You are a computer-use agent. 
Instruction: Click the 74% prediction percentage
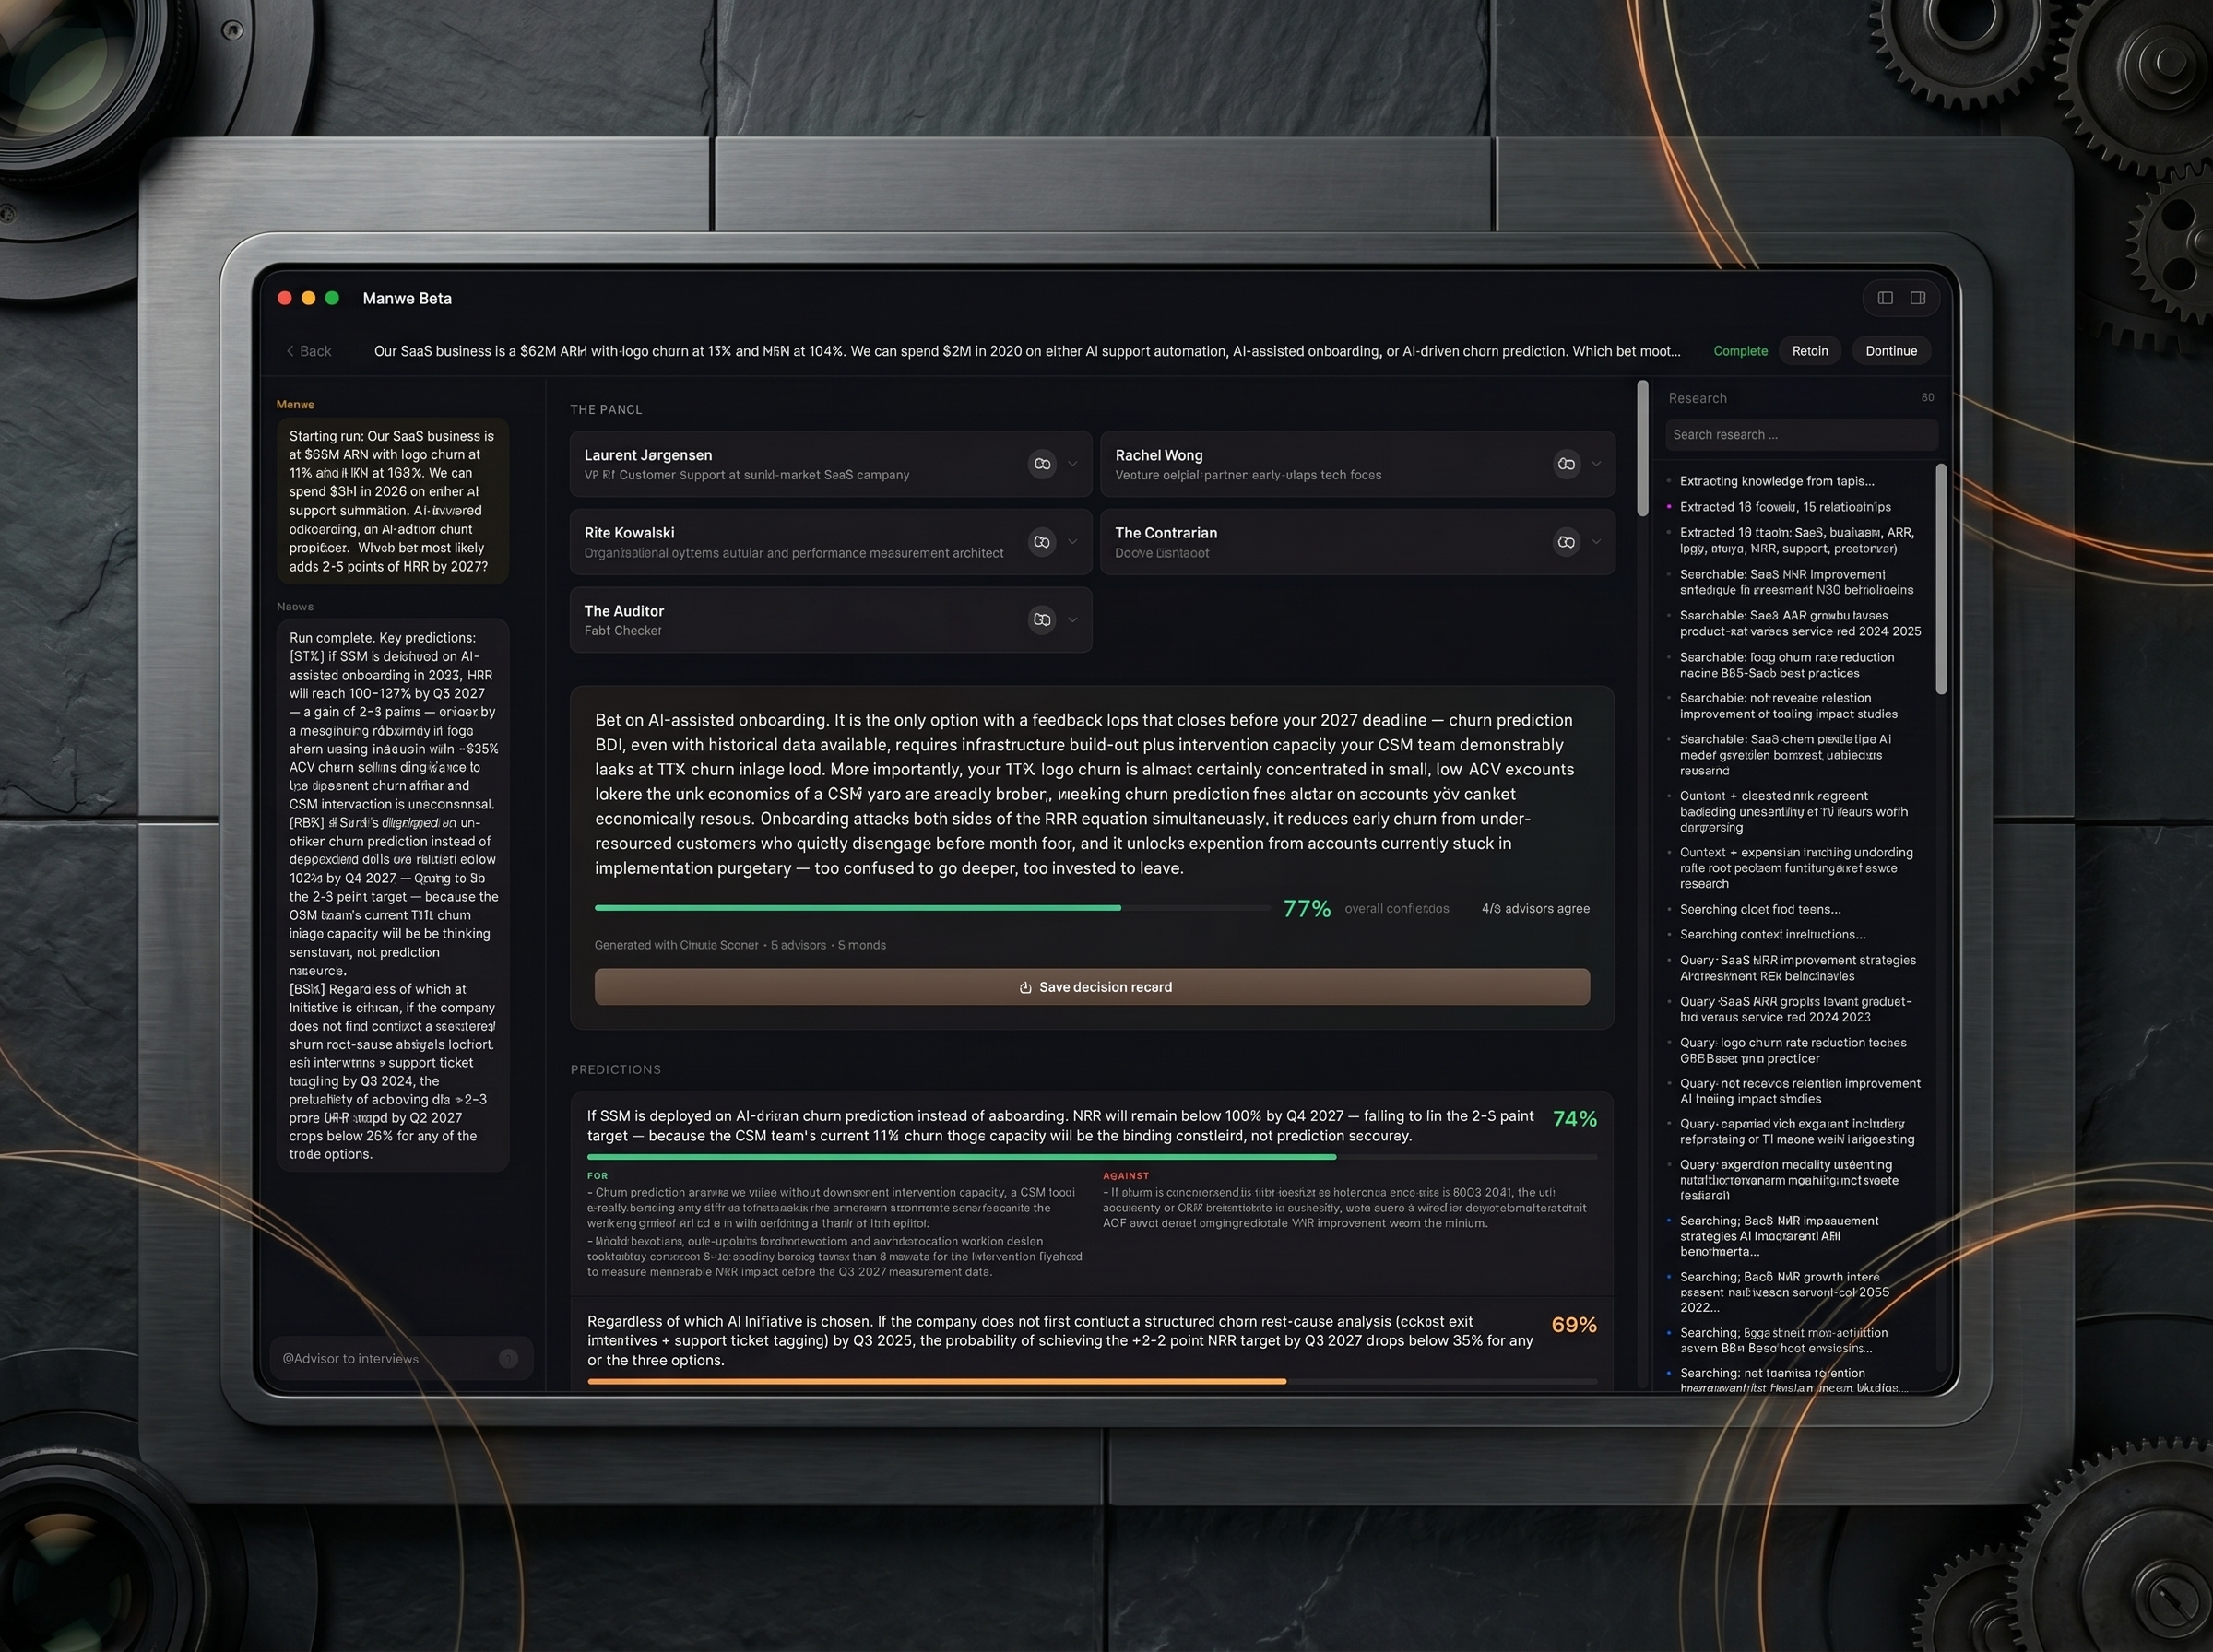pyautogui.click(x=1575, y=1119)
